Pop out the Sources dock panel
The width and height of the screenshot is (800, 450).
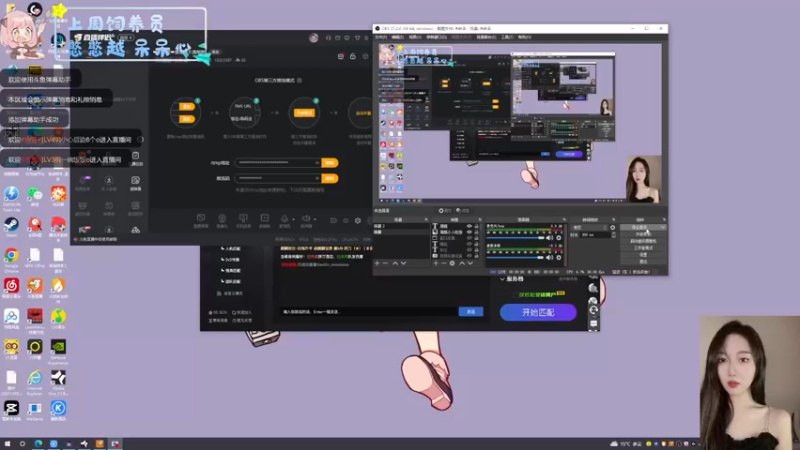pos(480,219)
